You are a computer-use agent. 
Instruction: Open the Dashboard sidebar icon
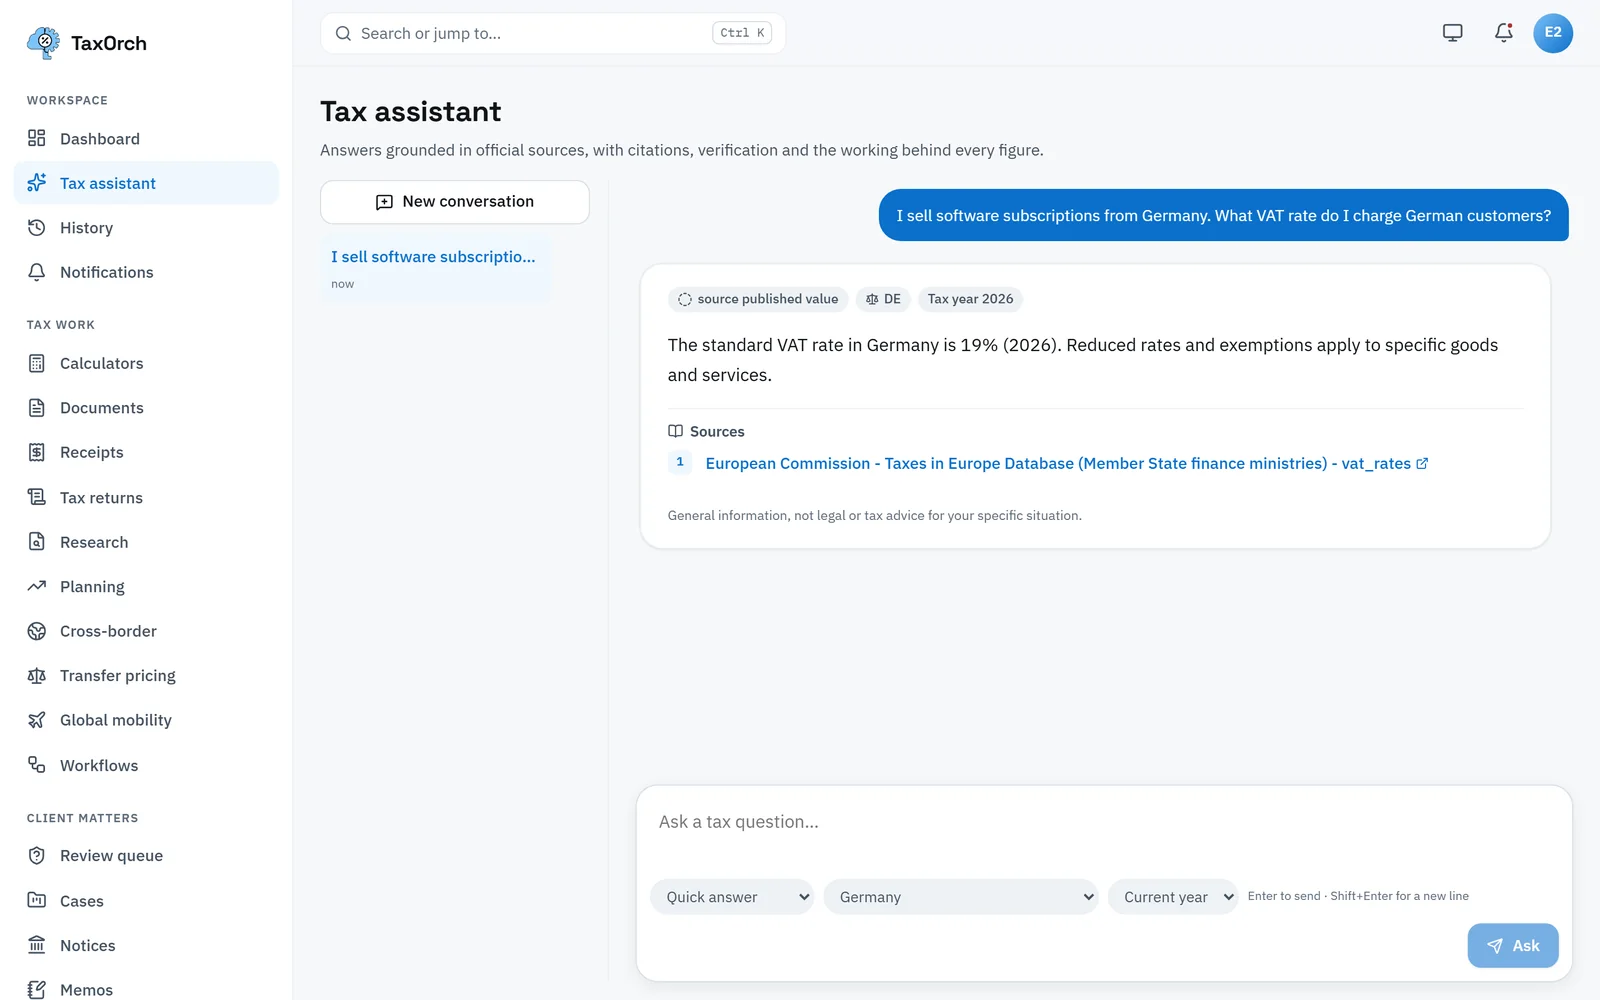37,138
